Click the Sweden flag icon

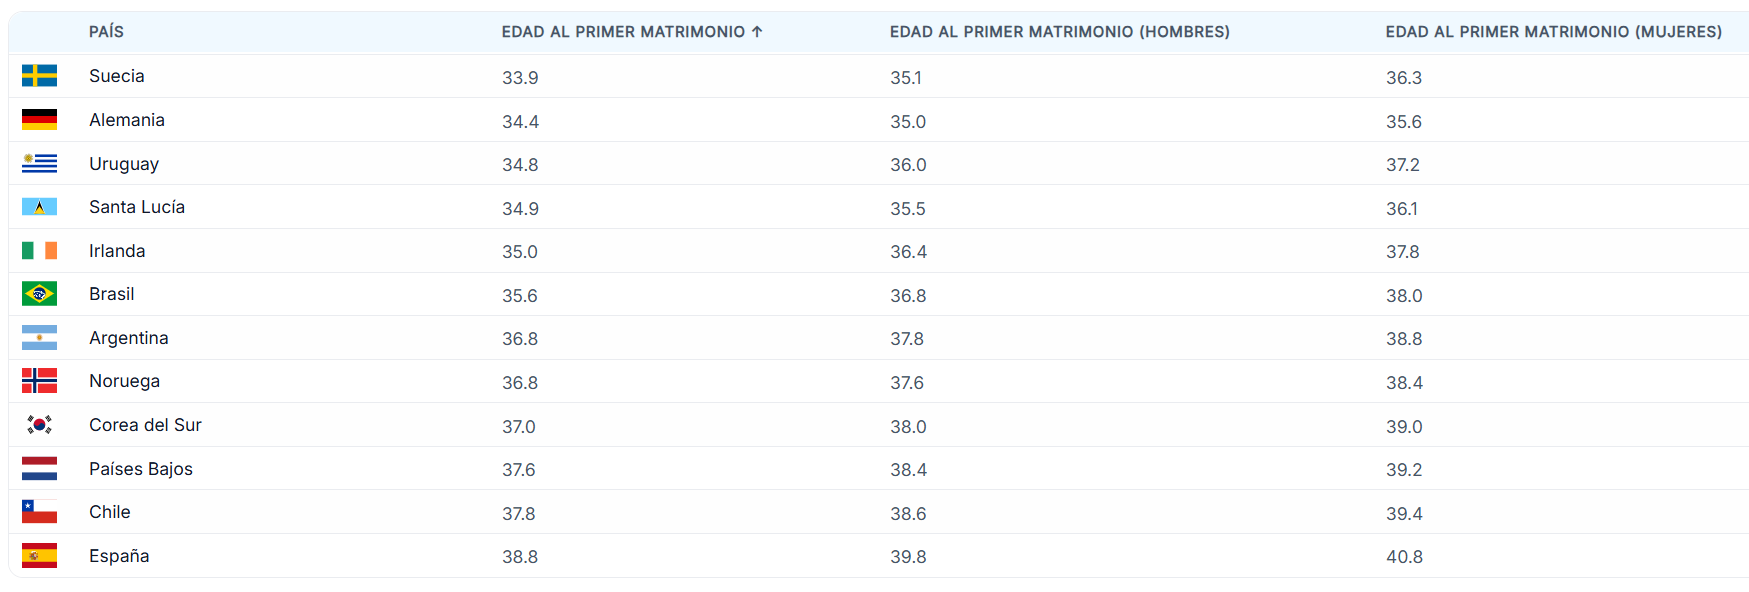[x=39, y=76]
